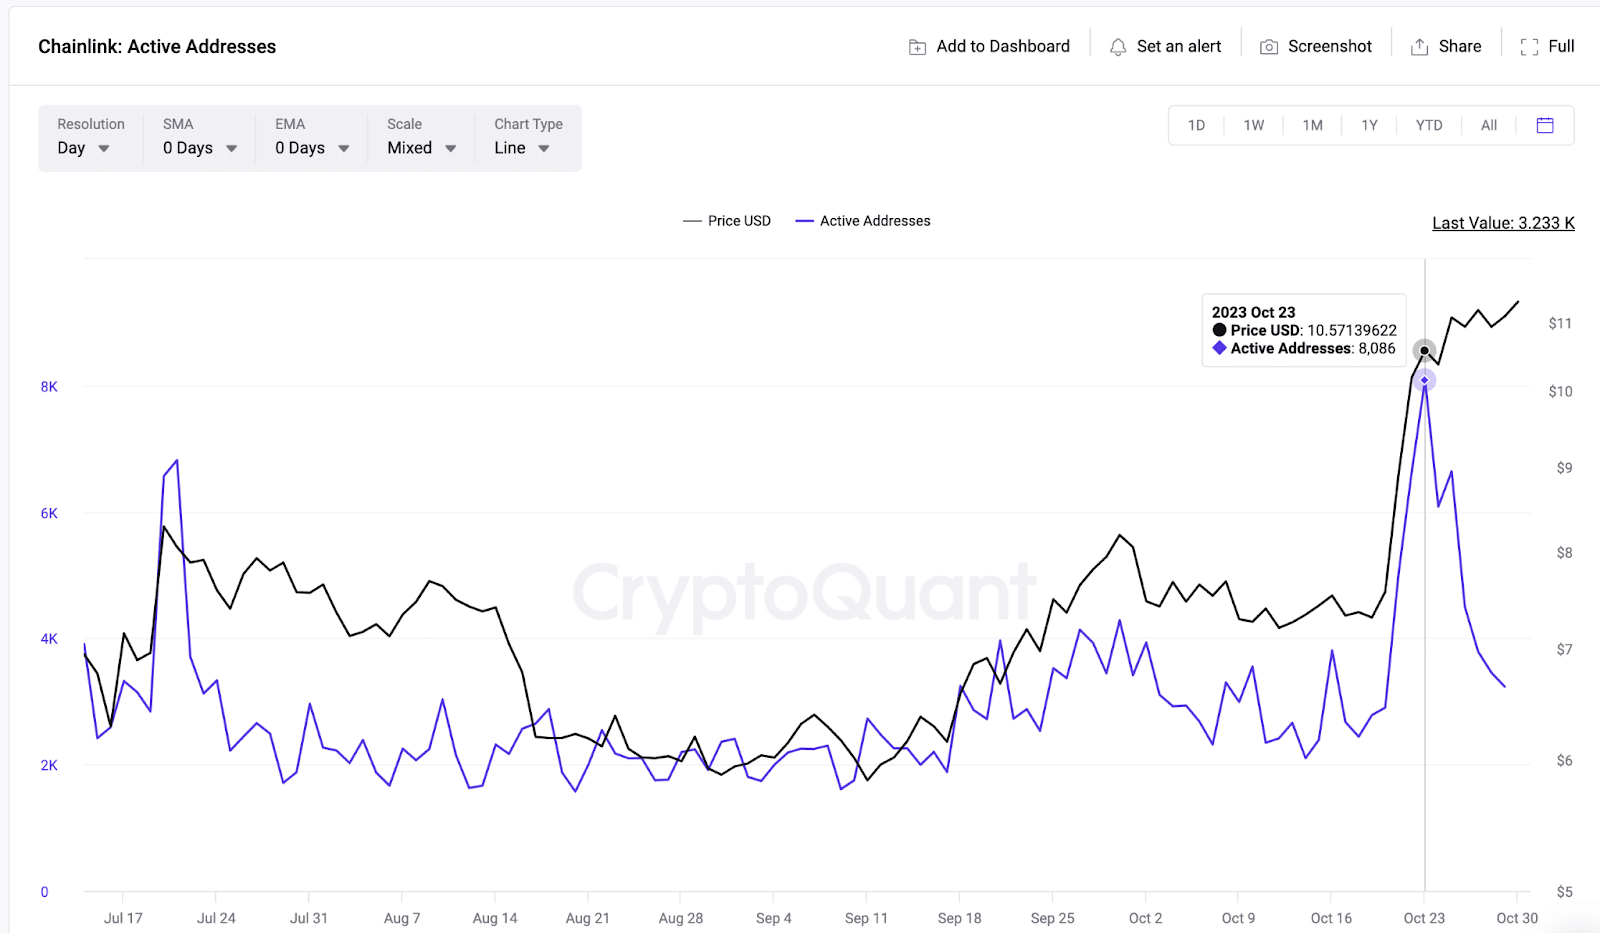This screenshot has height=933, width=1600.
Task: Click the upload arrow icon beside Share
Action: click(x=1419, y=46)
